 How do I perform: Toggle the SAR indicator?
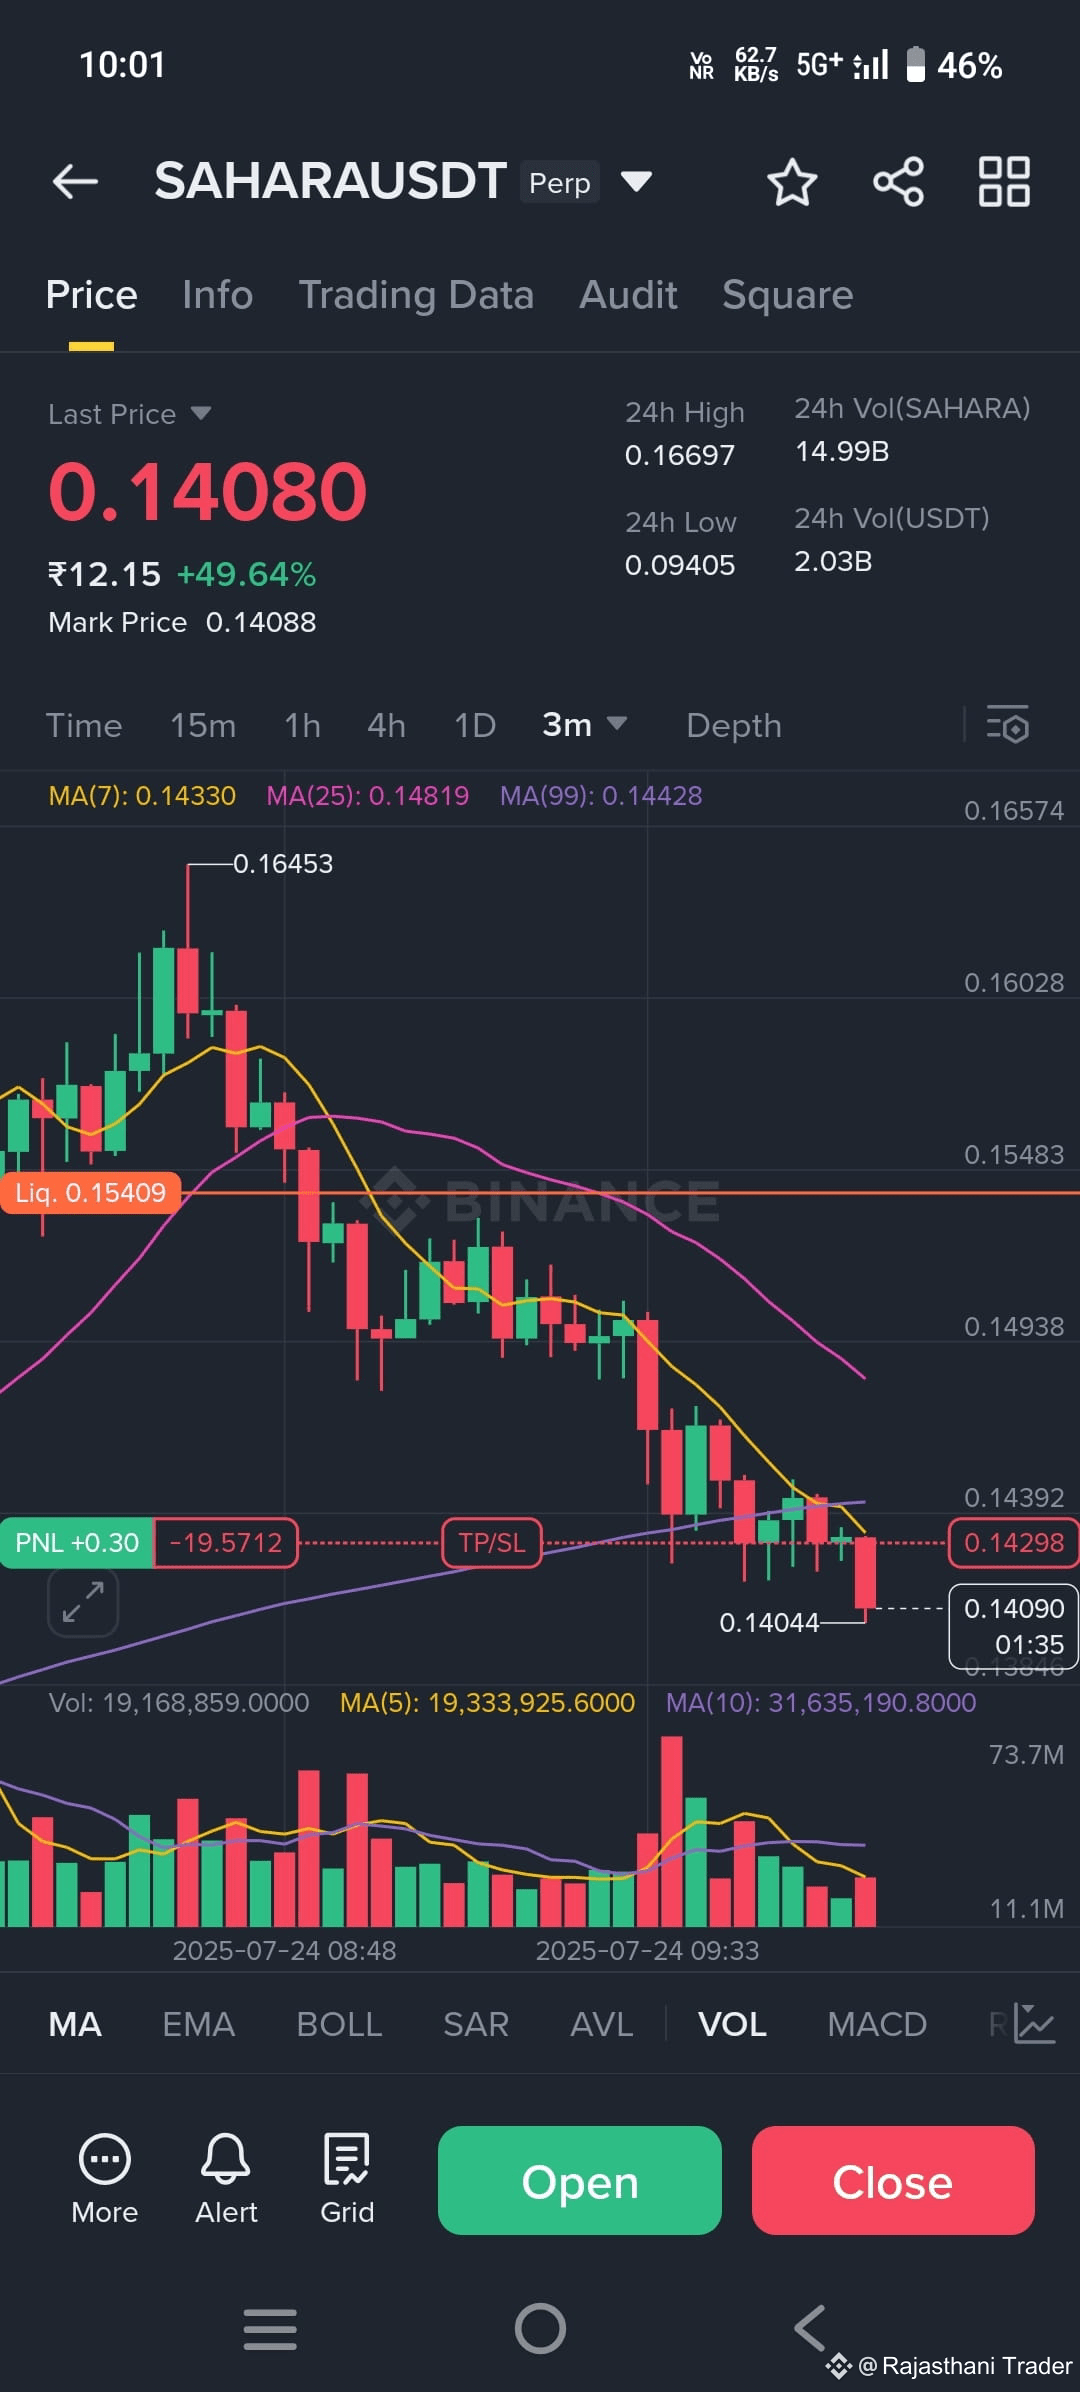pyautogui.click(x=476, y=2024)
